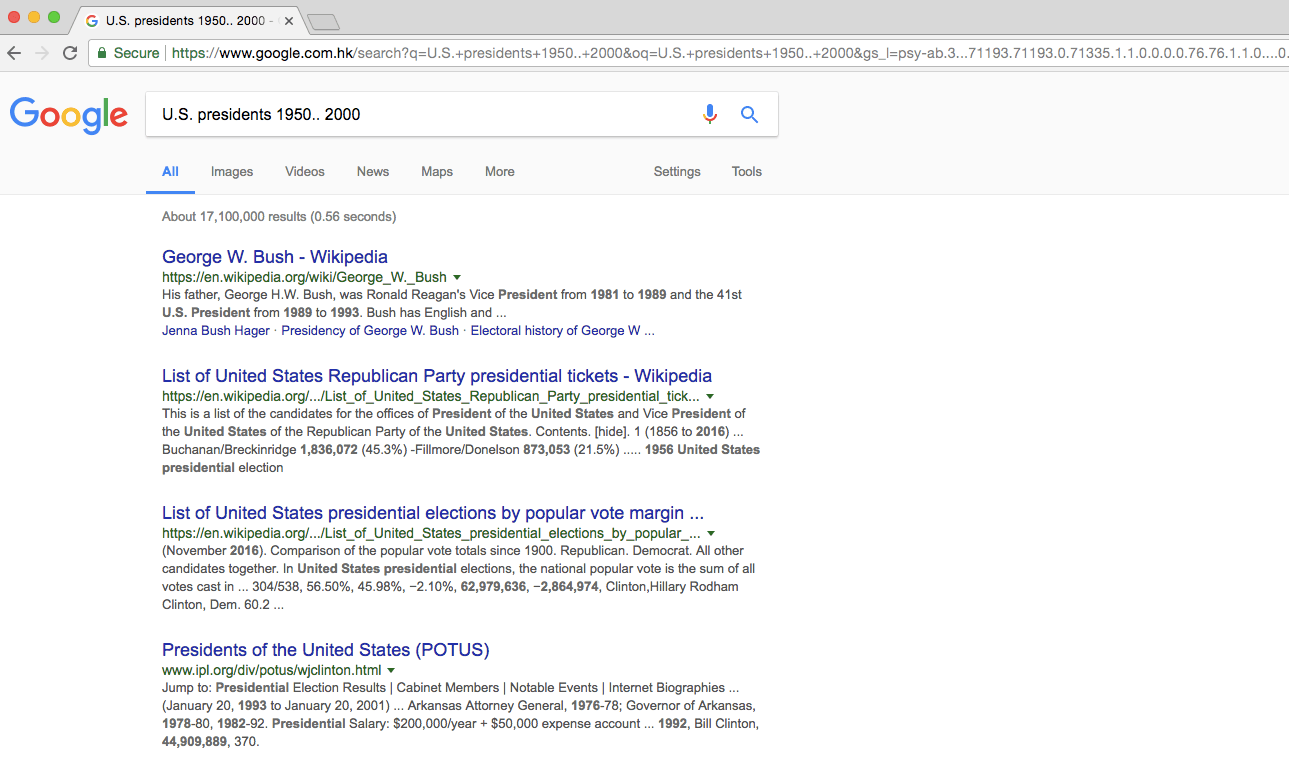Screen dimensions: 1289x771
Task: Open Presidents of the United States (POTUS) result
Action: coord(326,650)
